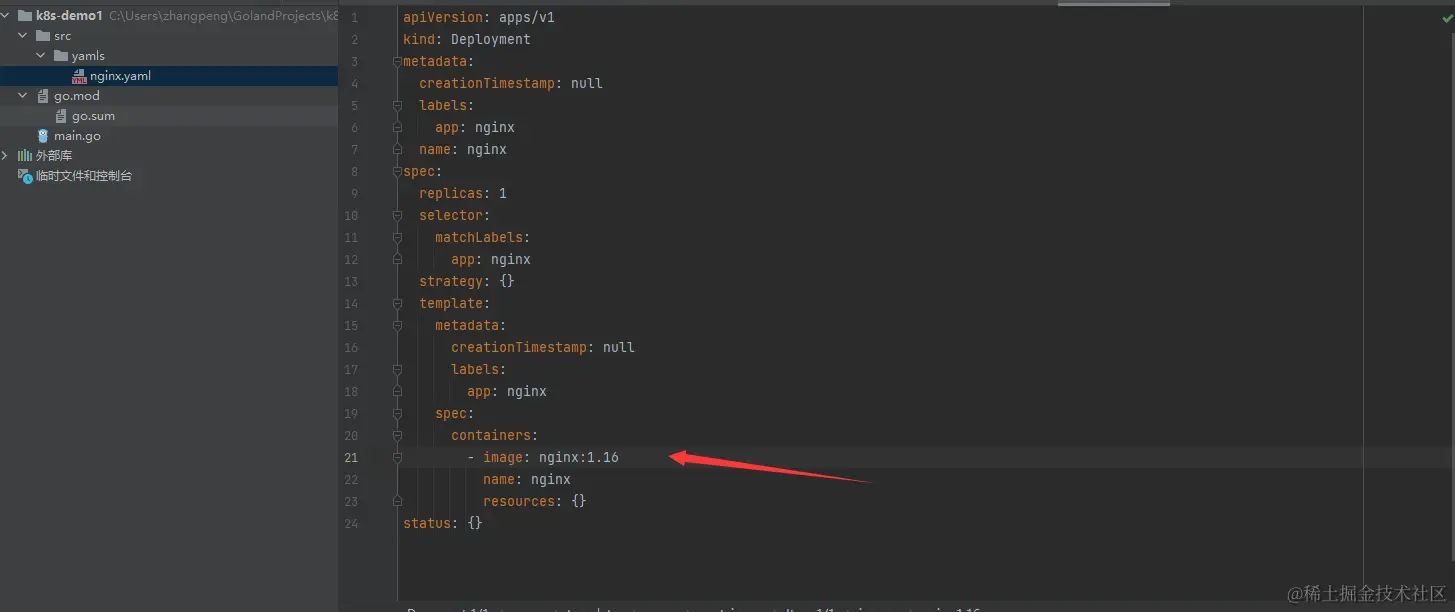Viewport: 1455px width, 612px height.
Task: Click line number 21 in the gutter
Action: (x=351, y=458)
